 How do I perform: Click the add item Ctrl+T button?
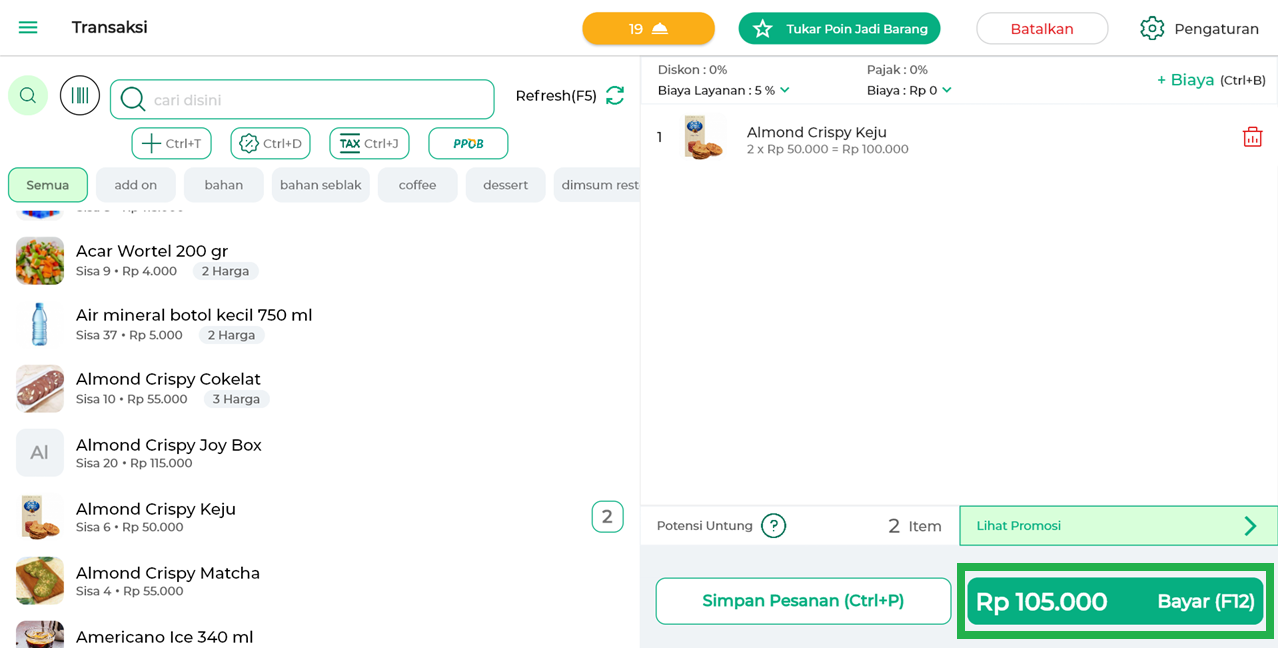click(x=171, y=143)
